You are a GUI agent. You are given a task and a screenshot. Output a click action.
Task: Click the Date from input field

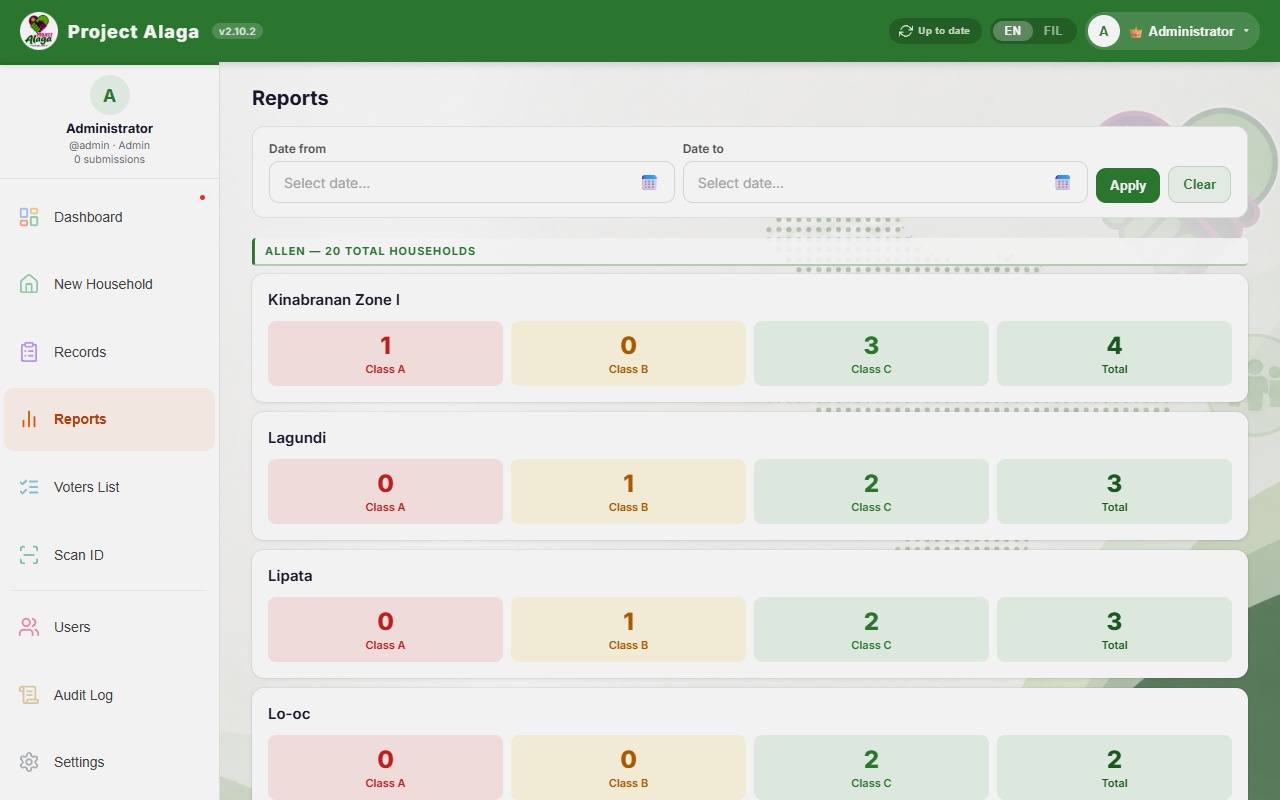(471, 182)
